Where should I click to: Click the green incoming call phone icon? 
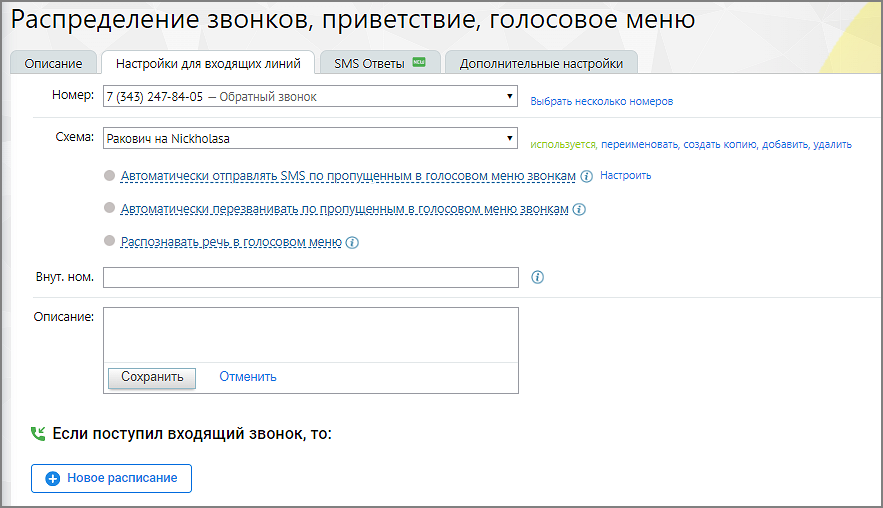pos(38,434)
